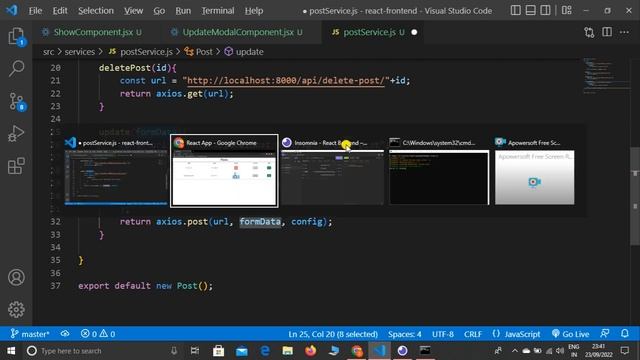Open the Go menu
The height and width of the screenshot is (360, 640).
tap(159, 11)
